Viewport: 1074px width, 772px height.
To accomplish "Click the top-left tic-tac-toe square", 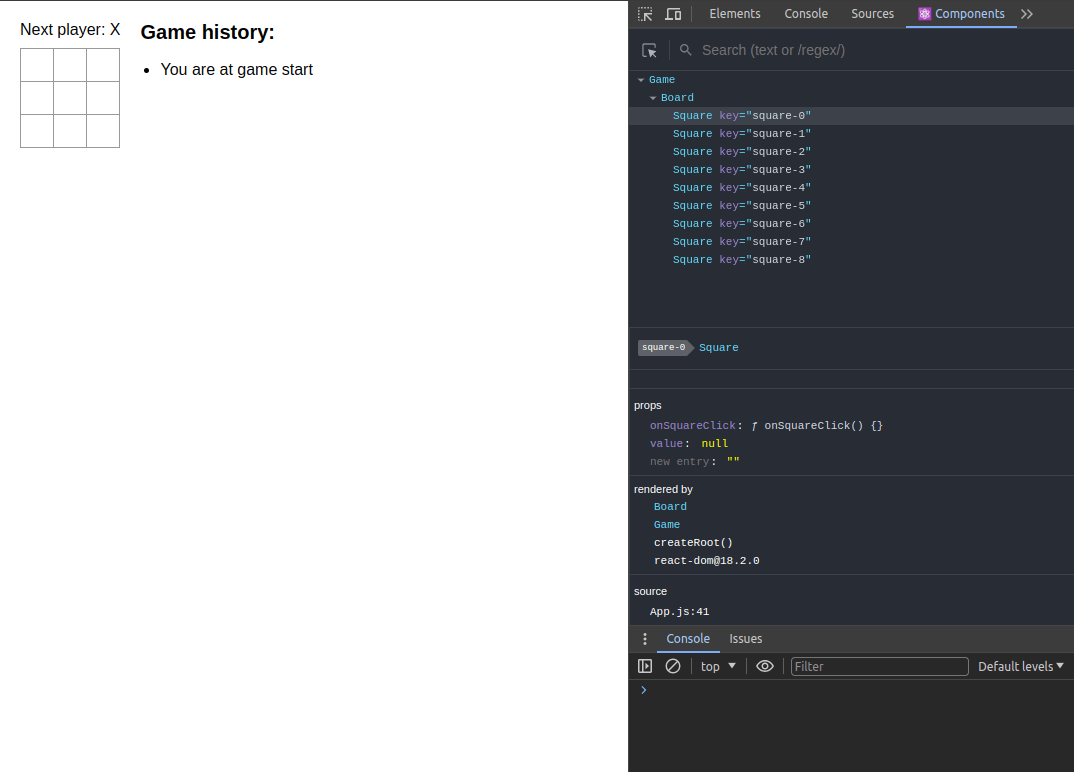I will click(37, 65).
